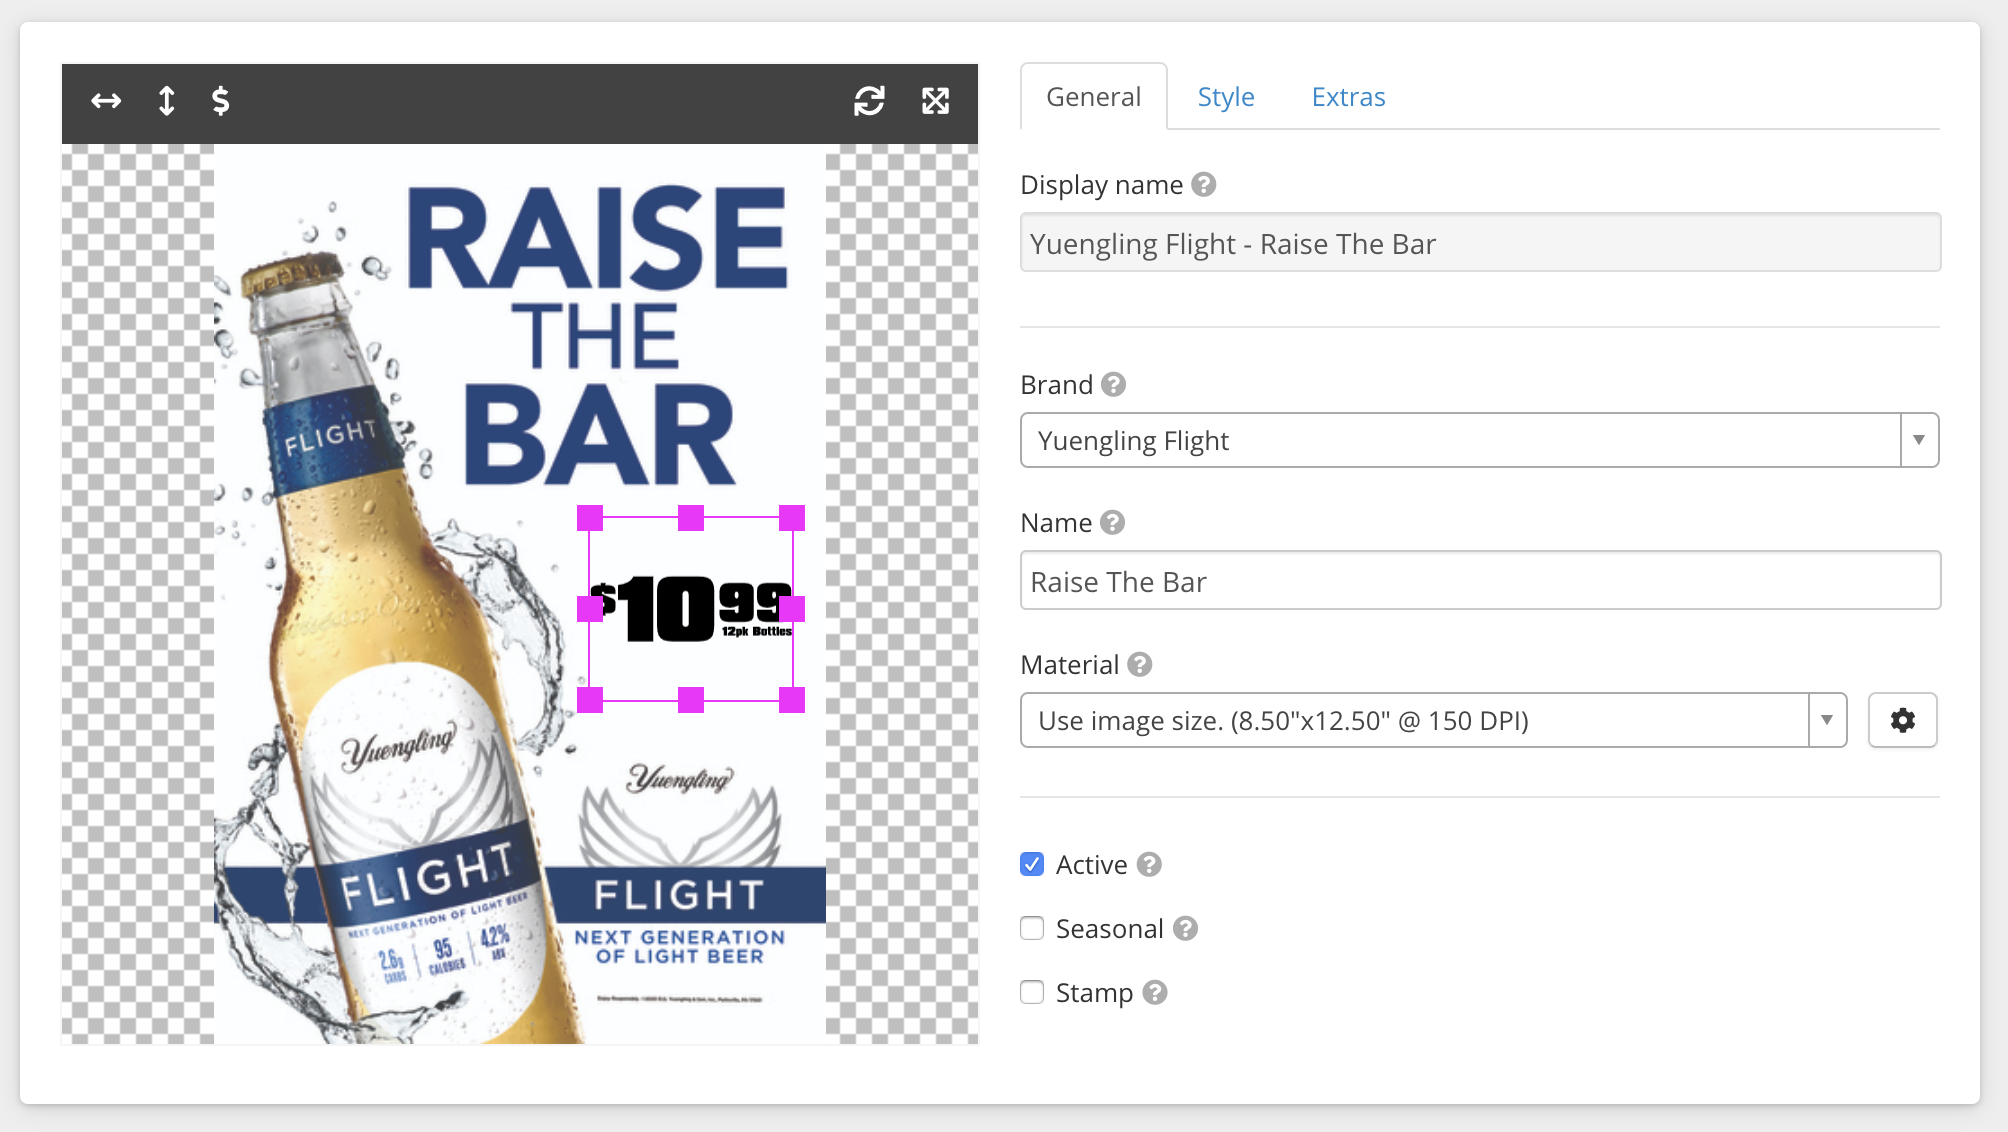Viewport: 2008px width, 1132px height.
Task: Click top-right handle of price selection
Action: coord(792,518)
